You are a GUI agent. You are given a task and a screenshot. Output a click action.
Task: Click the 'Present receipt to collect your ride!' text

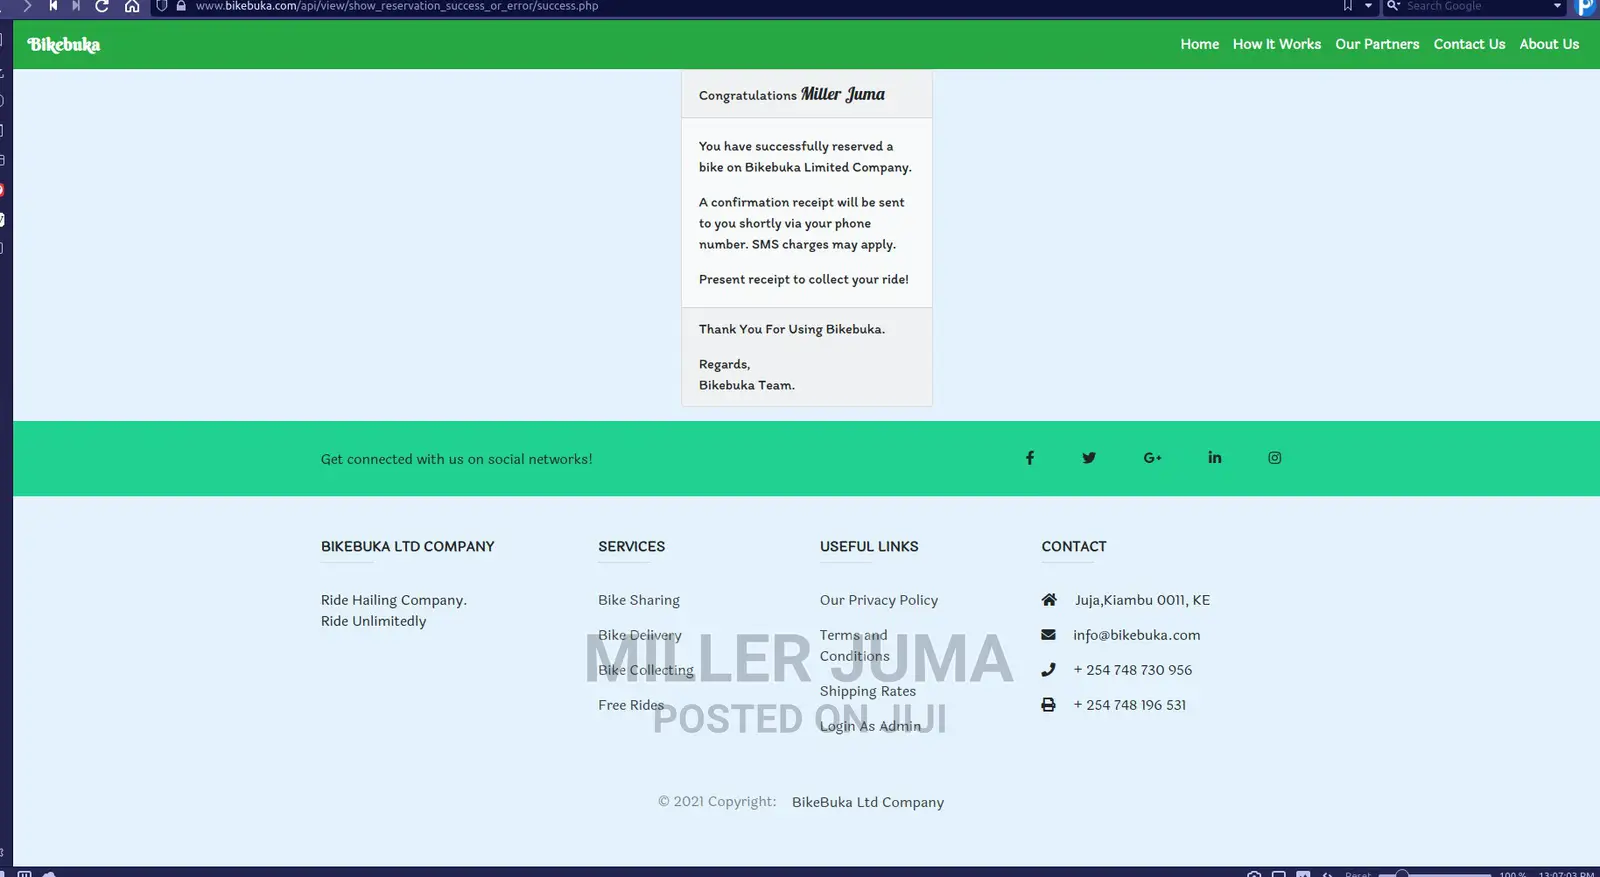[x=804, y=279]
